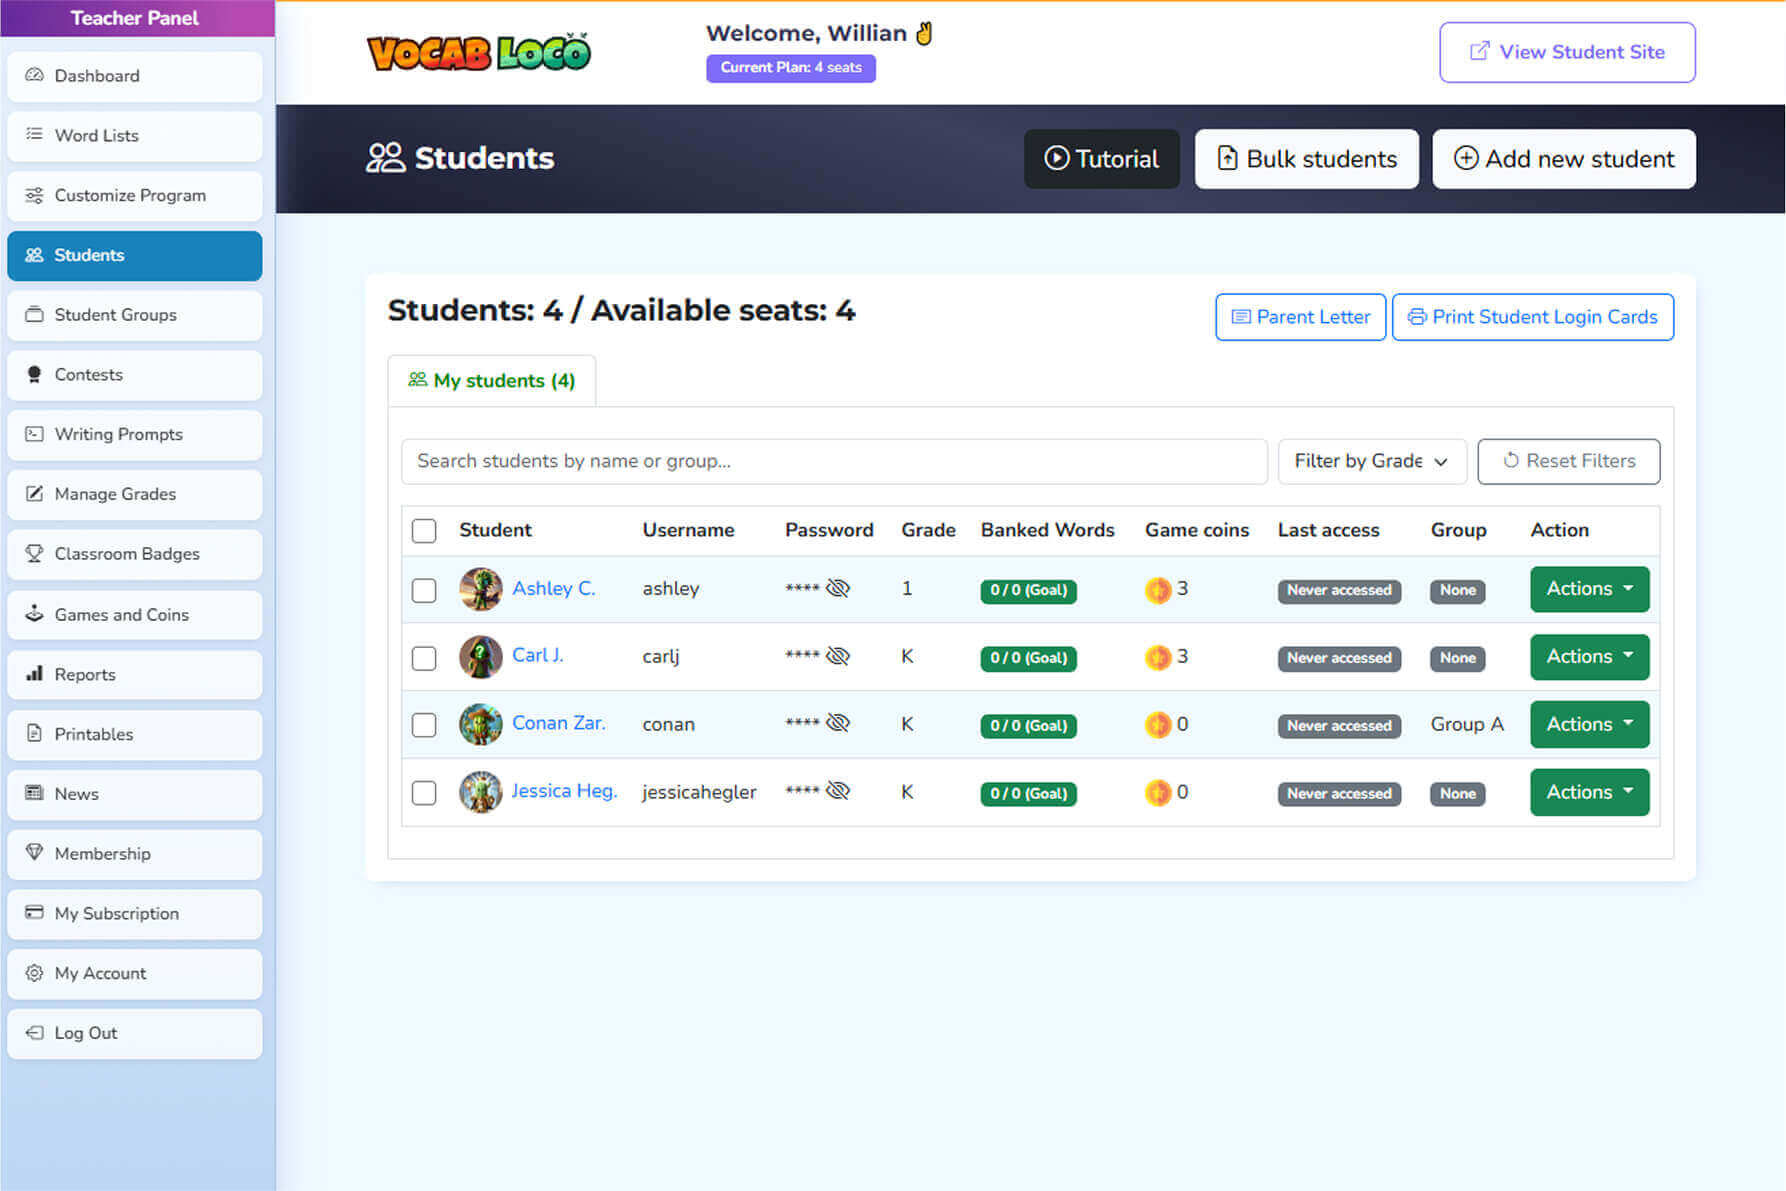Image resolution: width=1786 pixels, height=1191 pixels.
Task: Open the Filter by Grade dropdown
Action: point(1371,461)
